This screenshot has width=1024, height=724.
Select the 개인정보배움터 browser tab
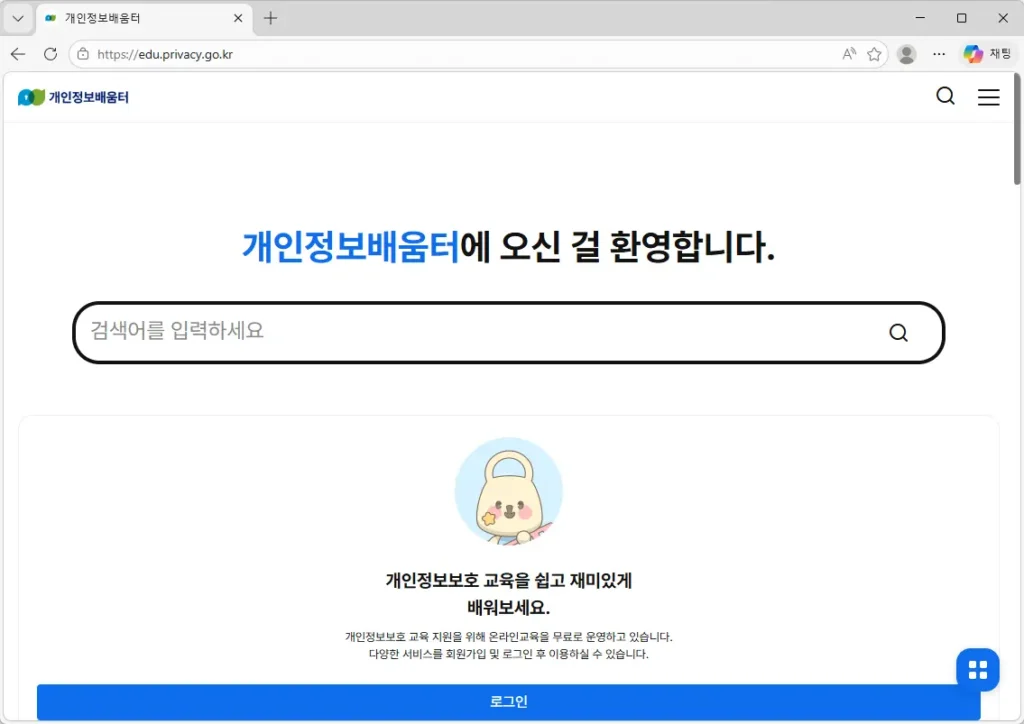[x=130, y=18]
